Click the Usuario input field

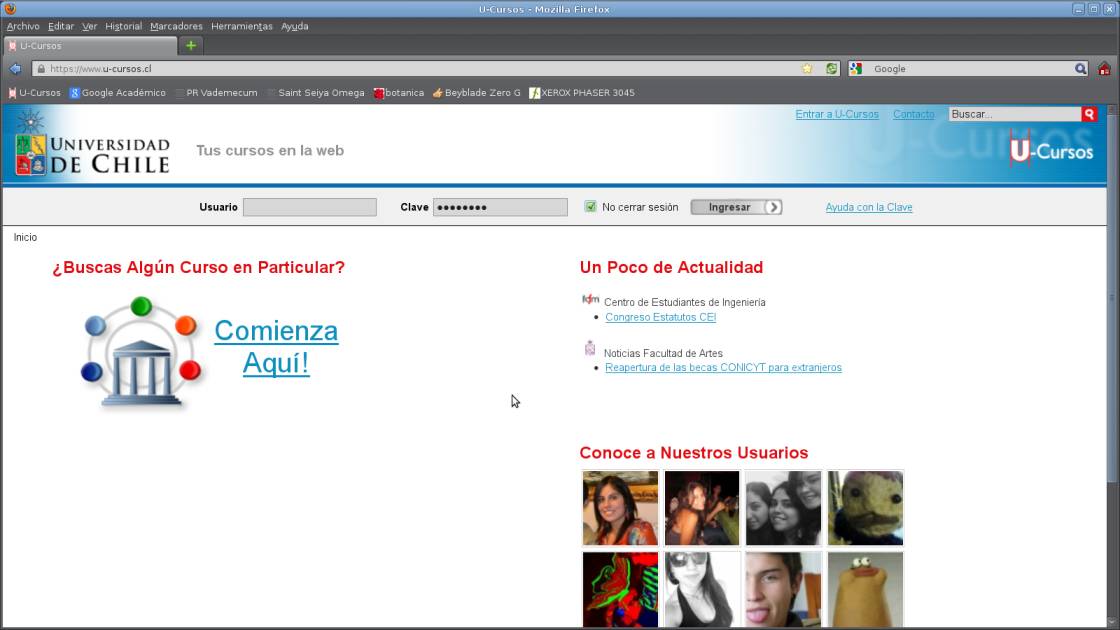(309, 206)
